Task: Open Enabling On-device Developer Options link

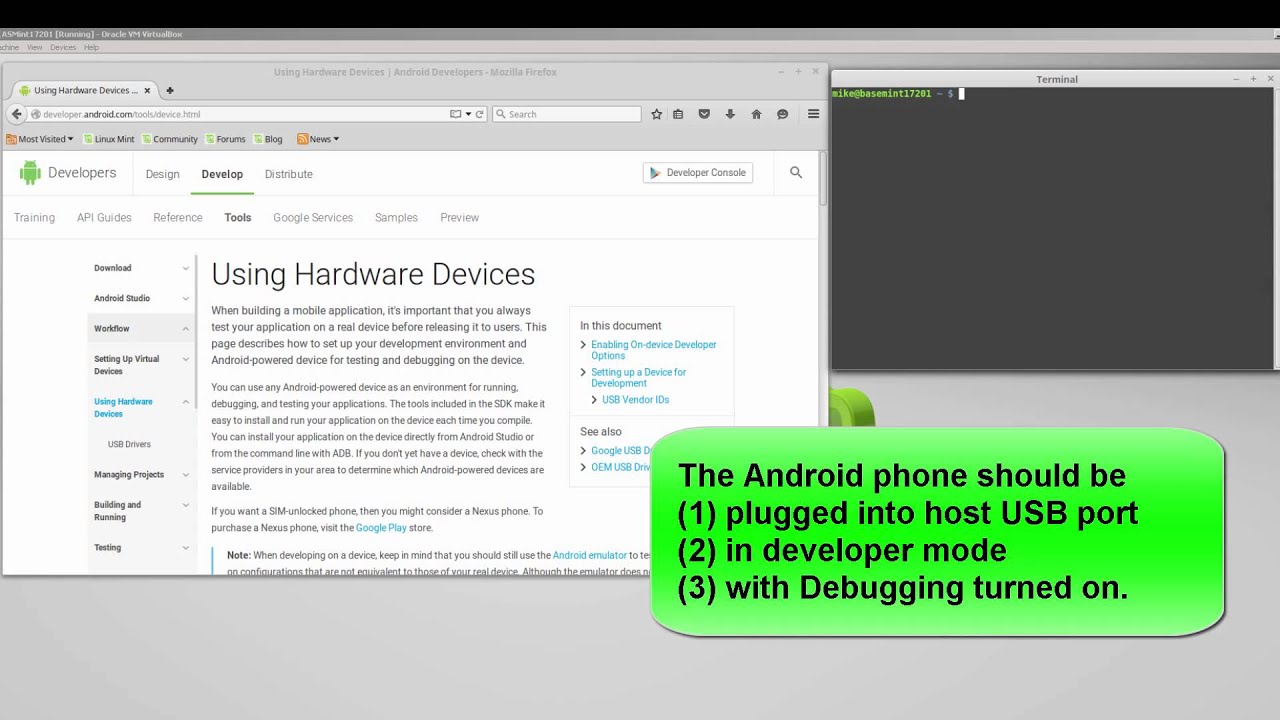Action: (x=654, y=350)
